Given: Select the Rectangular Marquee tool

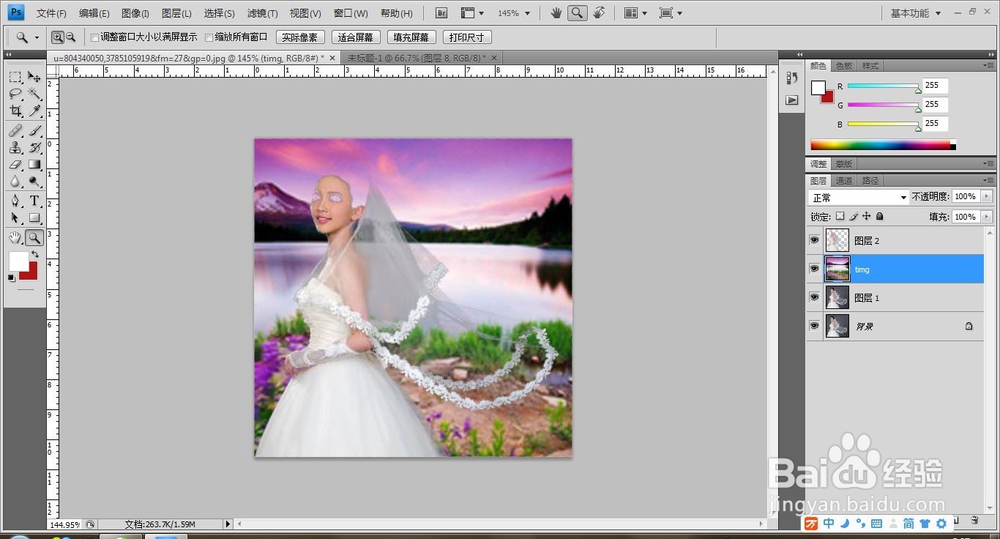Looking at the screenshot, I should [x=15, y=77].
